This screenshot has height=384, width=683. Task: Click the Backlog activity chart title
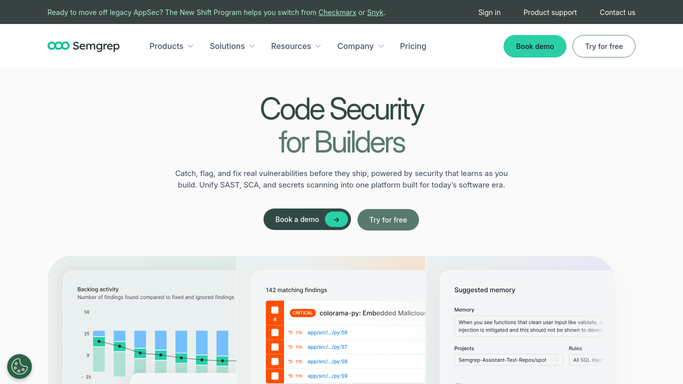pyautogui.click(x=98, y=289)
